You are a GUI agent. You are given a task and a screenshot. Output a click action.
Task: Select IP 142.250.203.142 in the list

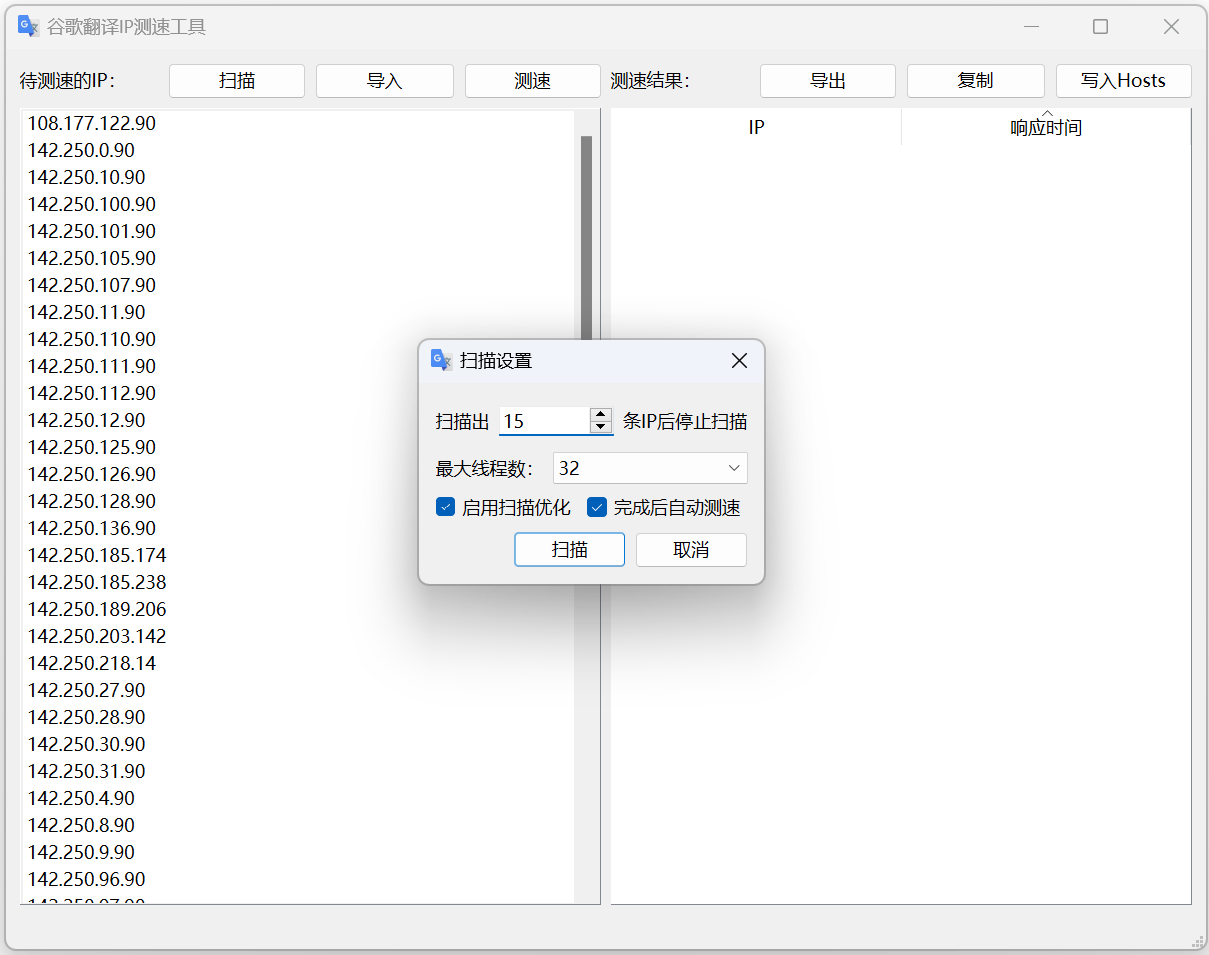coord(97,636)
